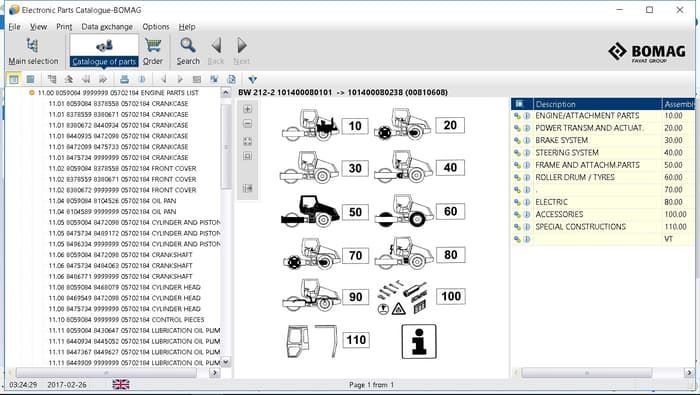
Task: Launch the Search magnifier tool
Action: click(x=188, y=52)
